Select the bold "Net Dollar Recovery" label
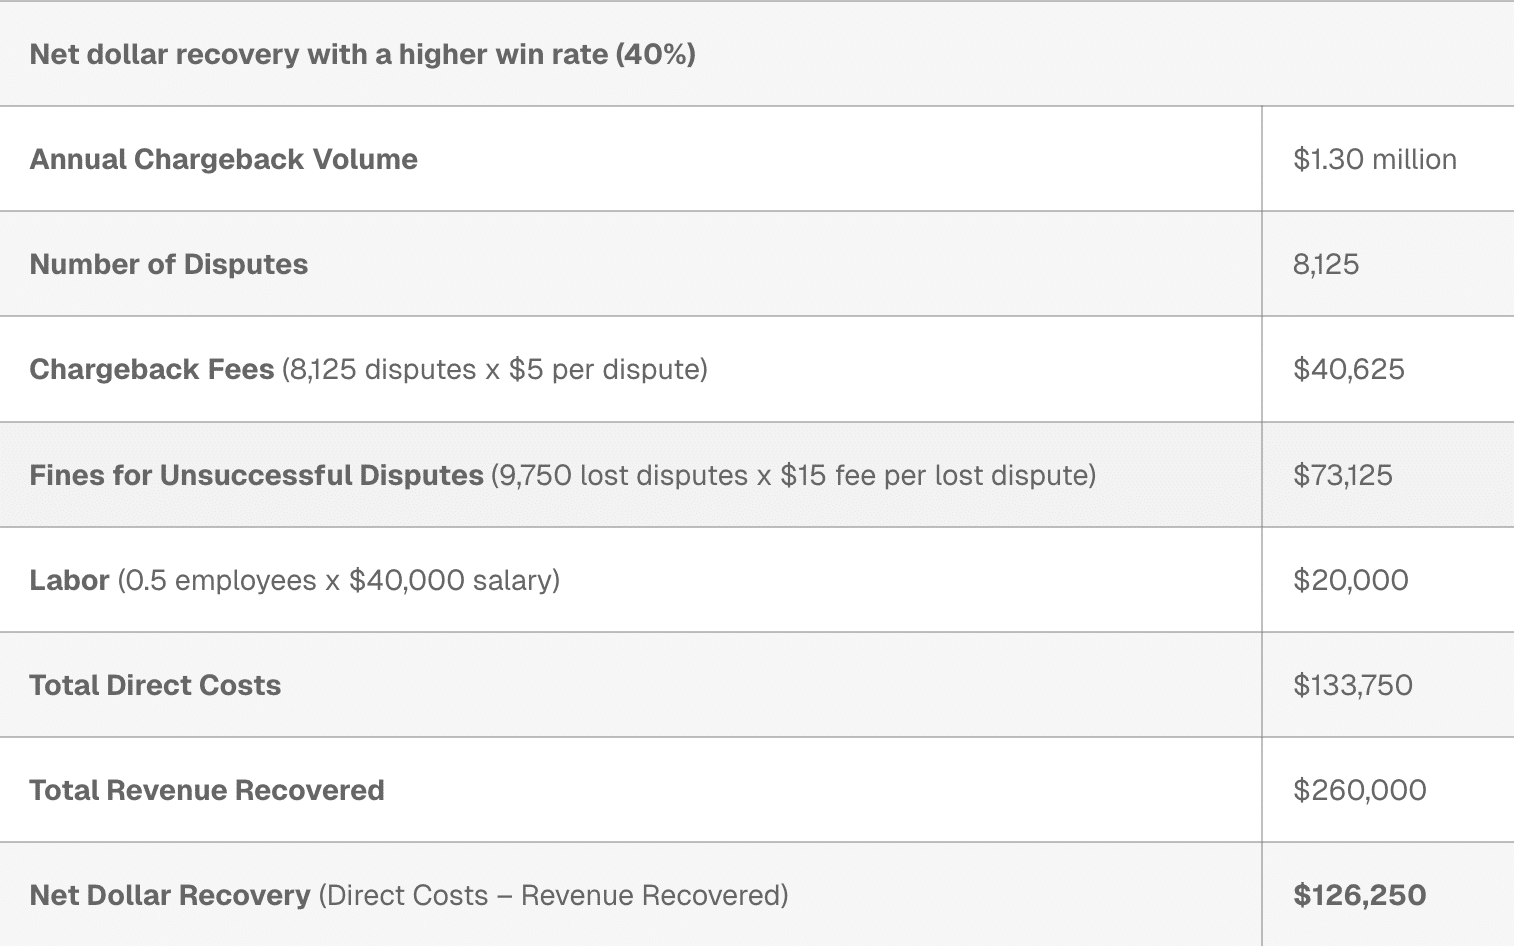1514x946 pixels. pyautogui.click(x=170, y=895)
